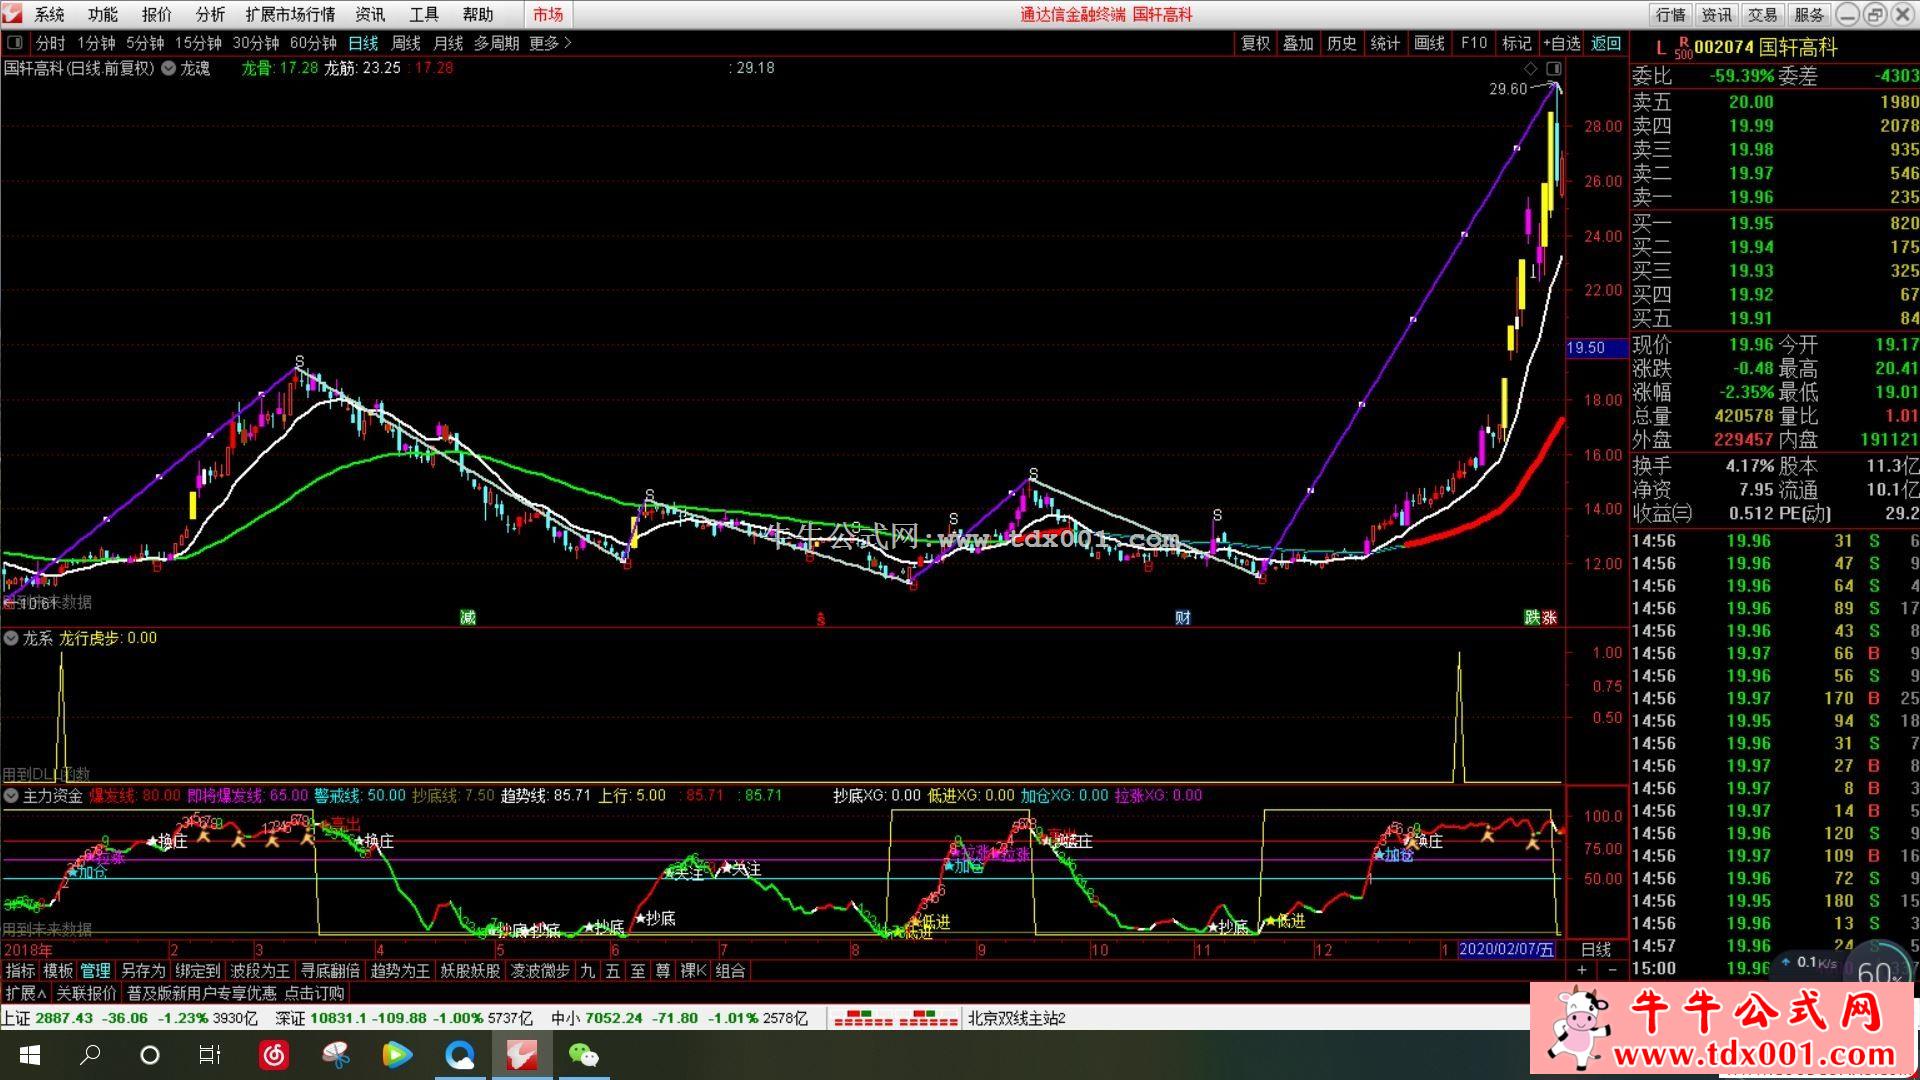Click the 涨 label at chart bottom right
Viewport: 1920px width, 1080px height.
click(x=1550, y=617)
